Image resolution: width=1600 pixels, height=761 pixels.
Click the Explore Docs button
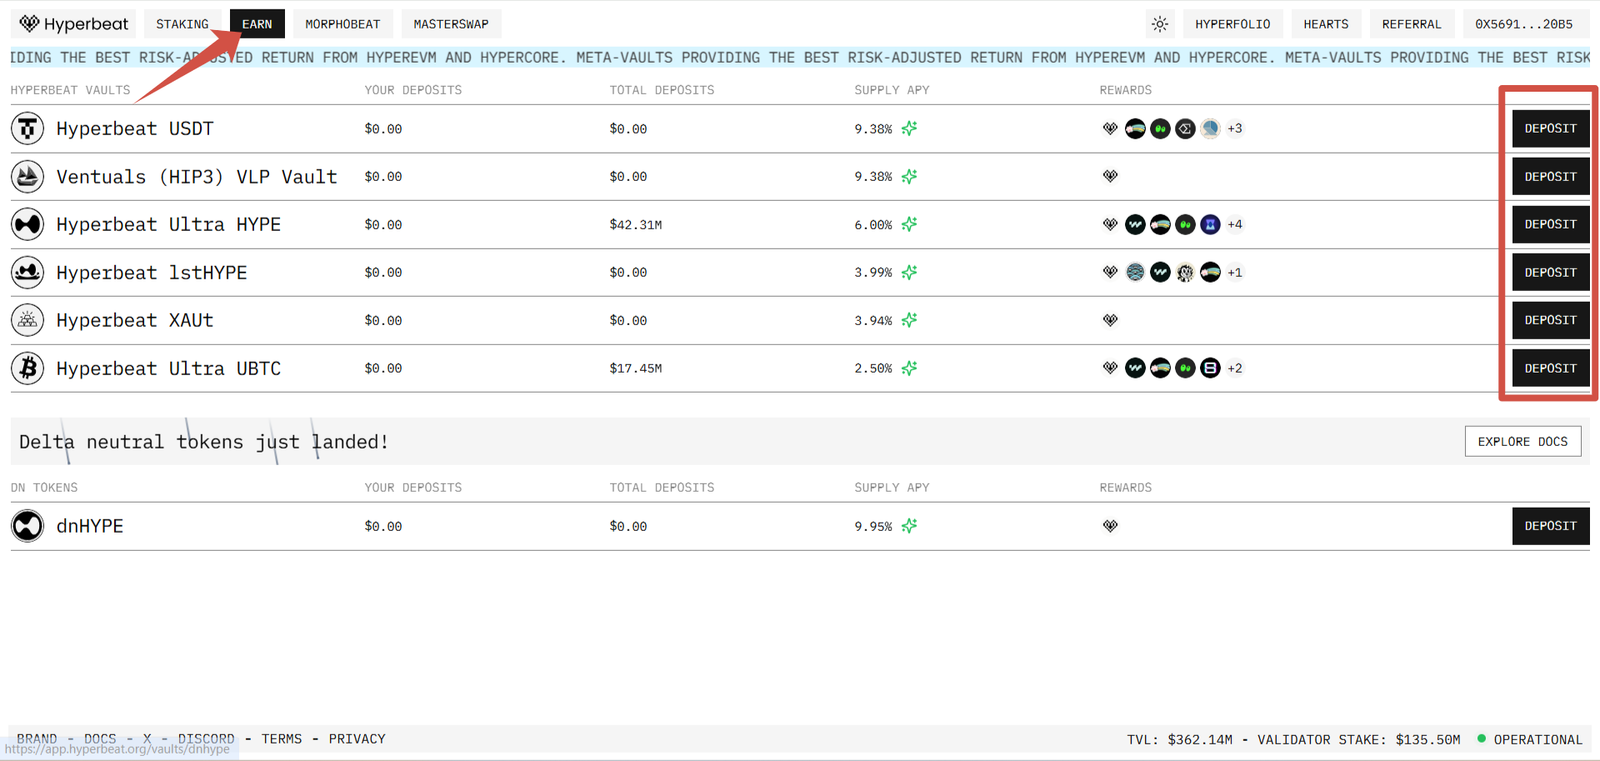(1522, 441)
